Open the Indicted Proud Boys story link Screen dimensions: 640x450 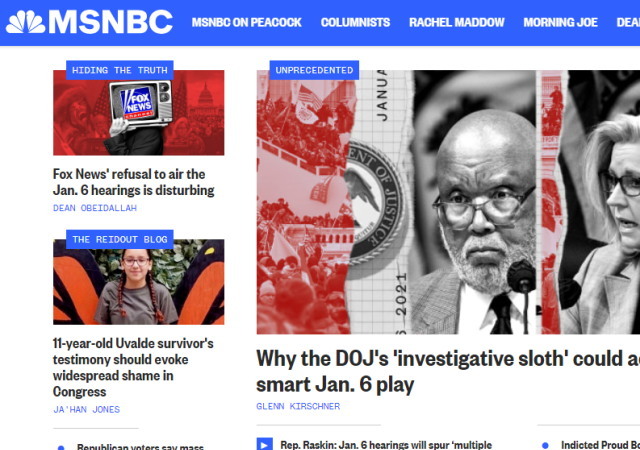[x=600, y=445]
